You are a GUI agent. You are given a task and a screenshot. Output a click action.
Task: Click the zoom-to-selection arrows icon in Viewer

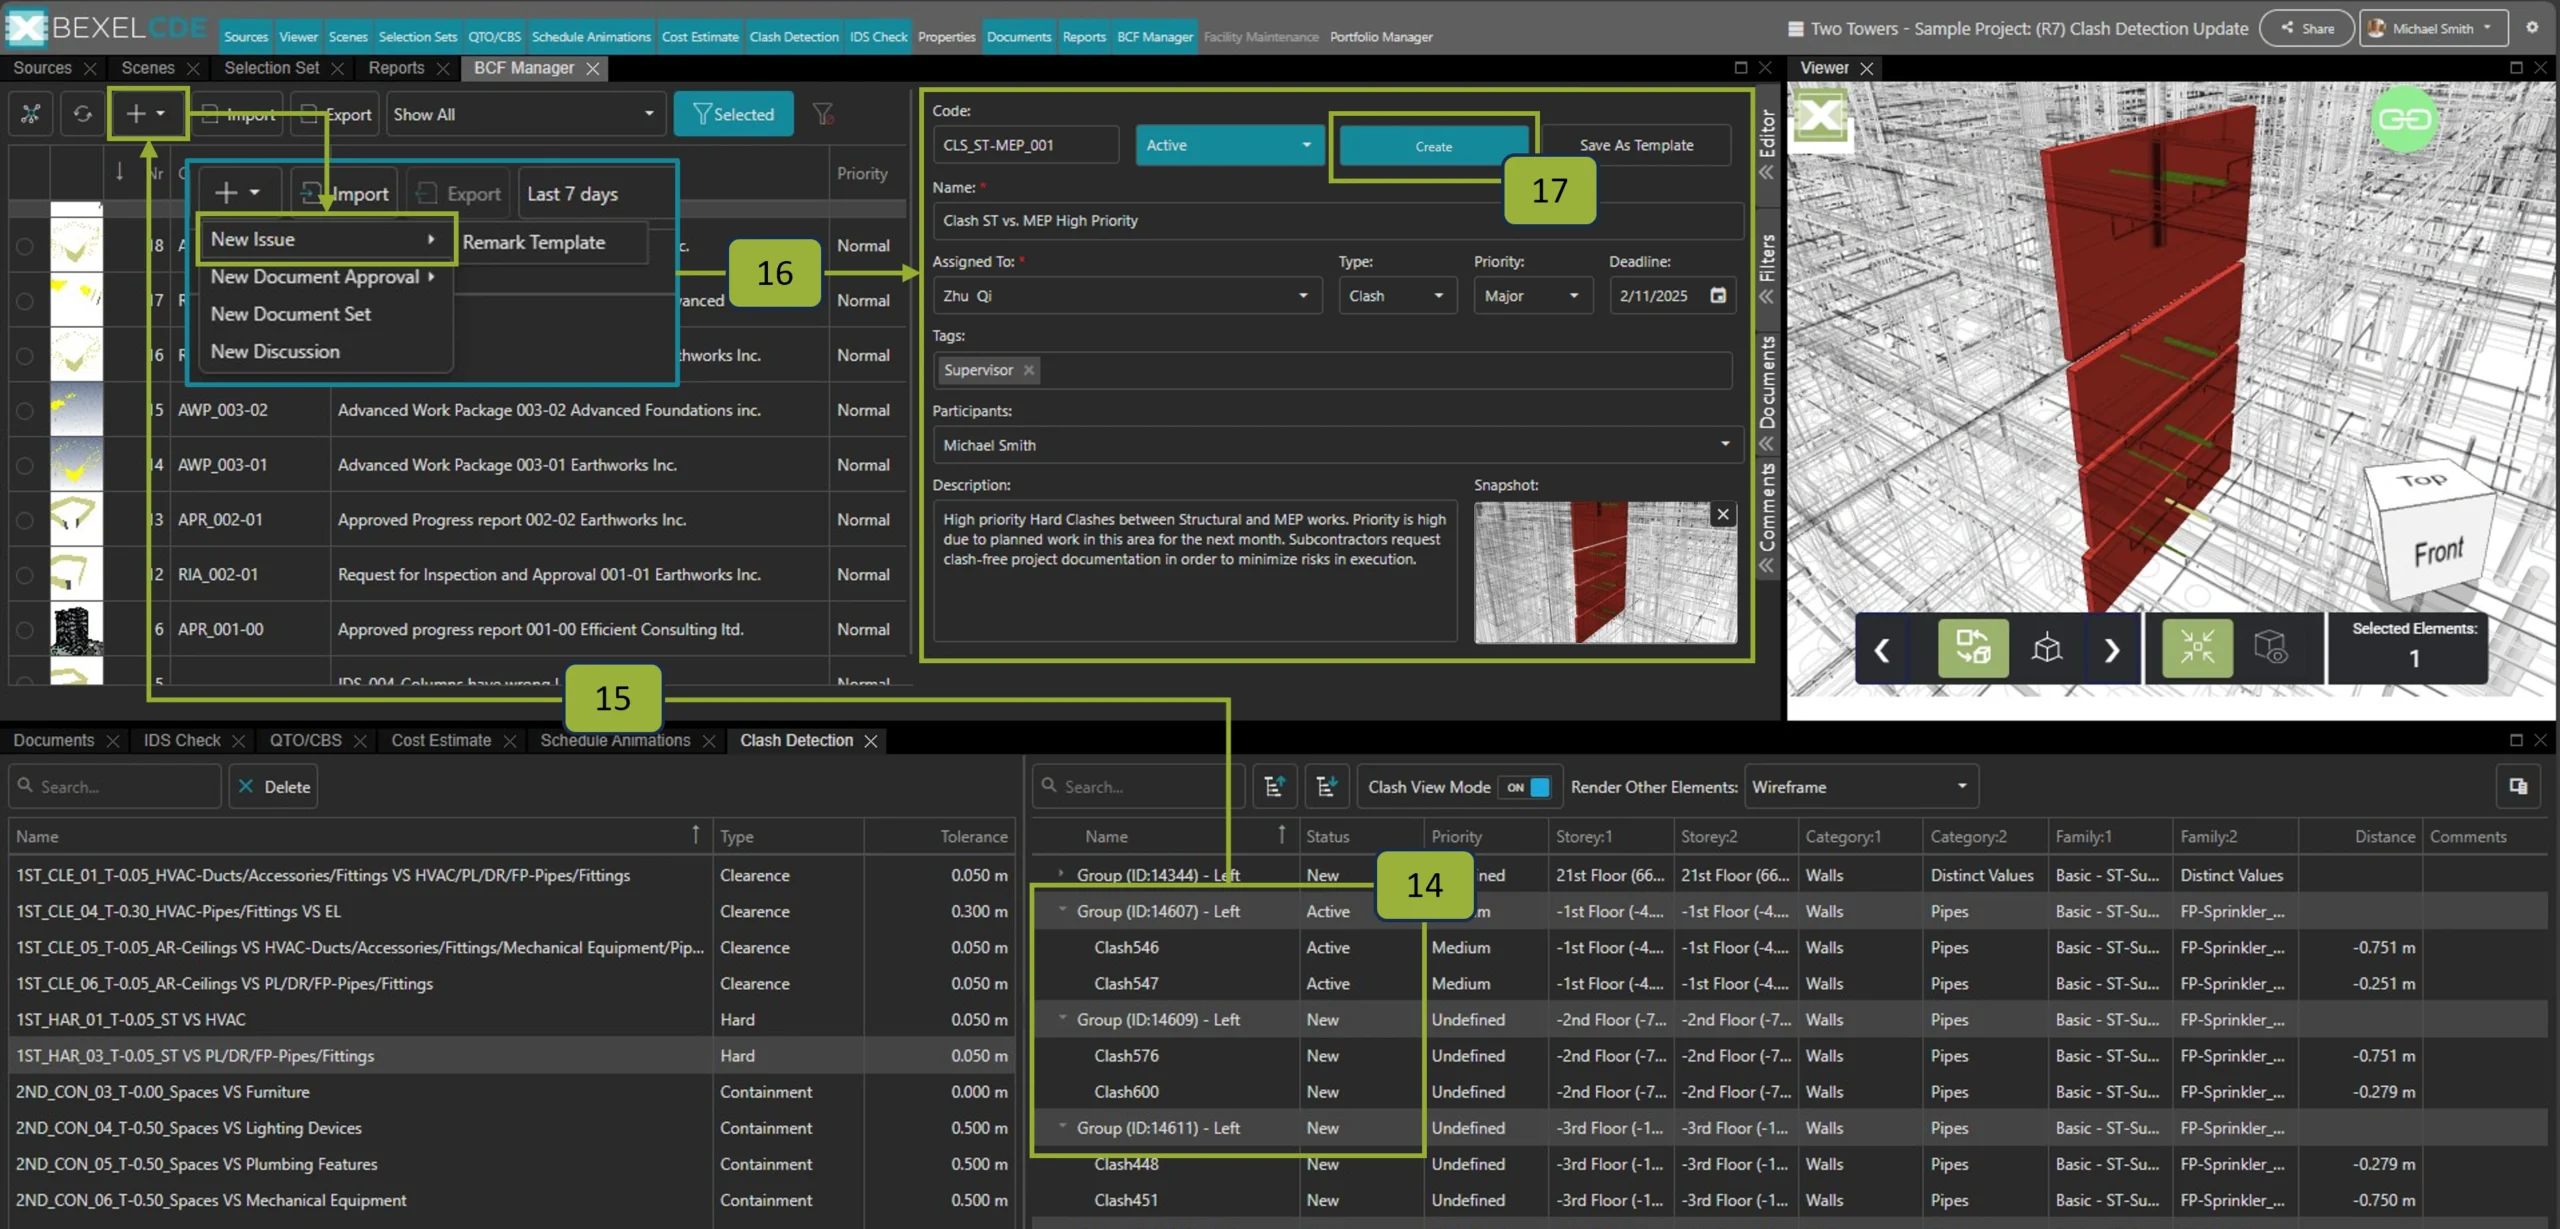coord(2197,648)
